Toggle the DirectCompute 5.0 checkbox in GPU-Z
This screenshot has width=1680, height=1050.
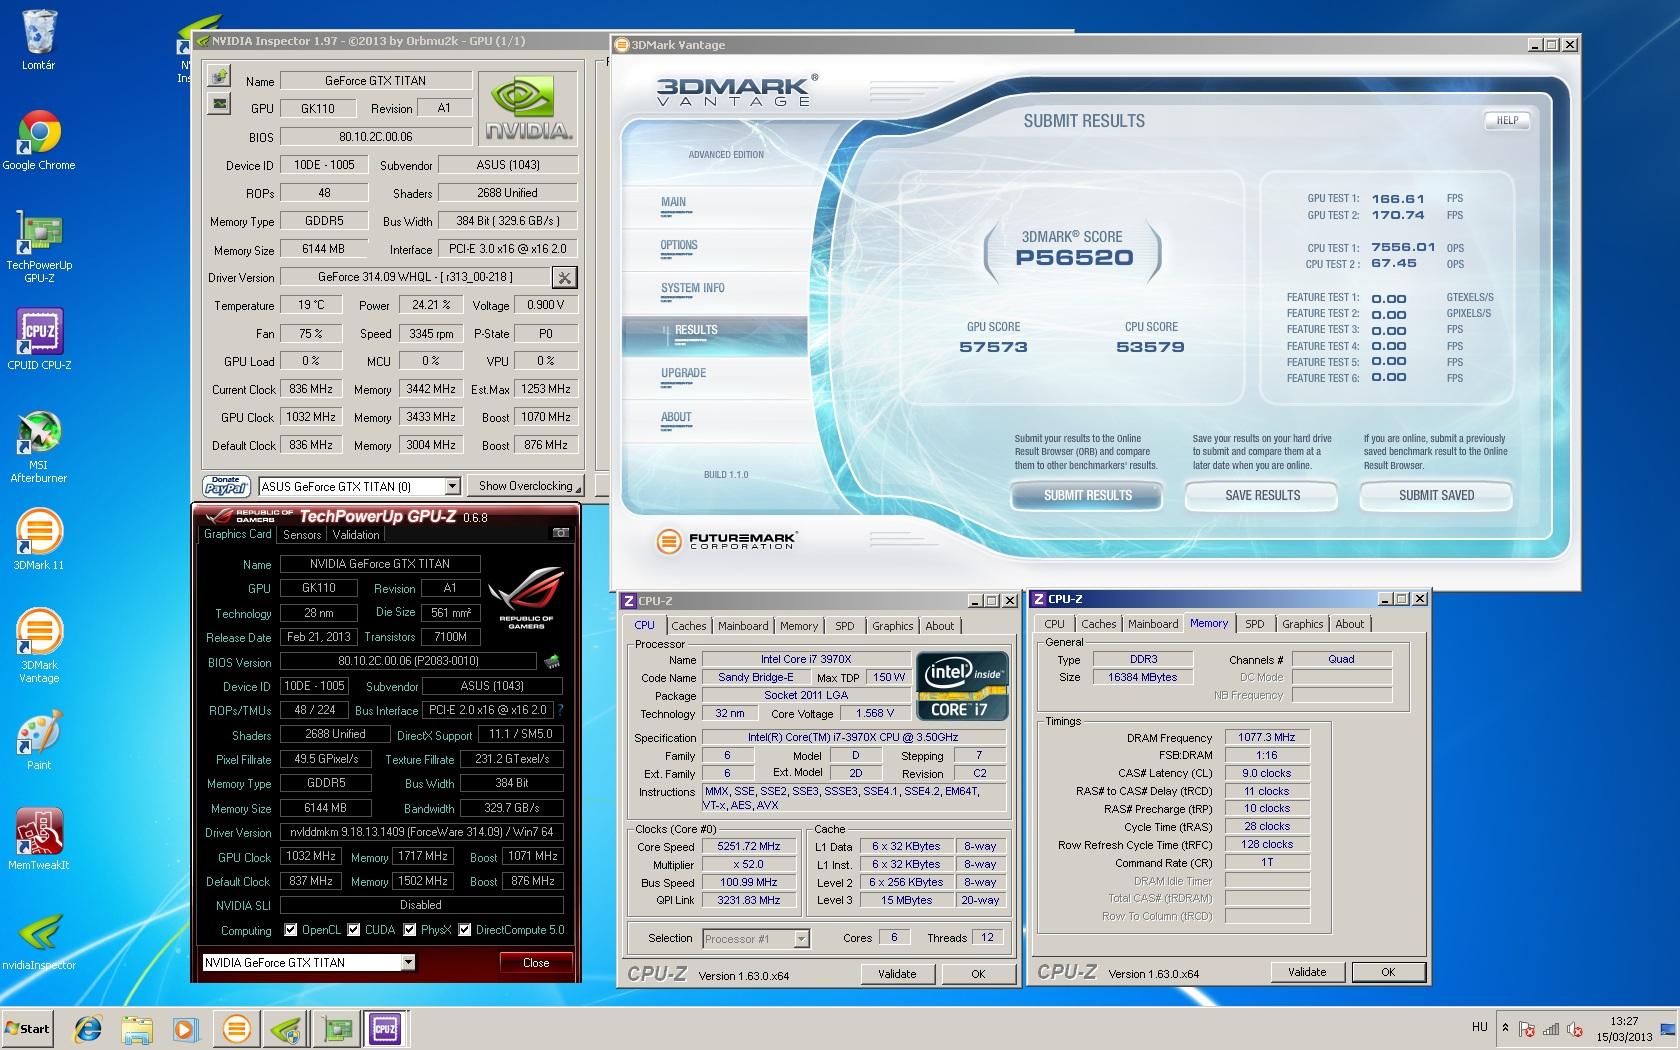tap(465, 930)
